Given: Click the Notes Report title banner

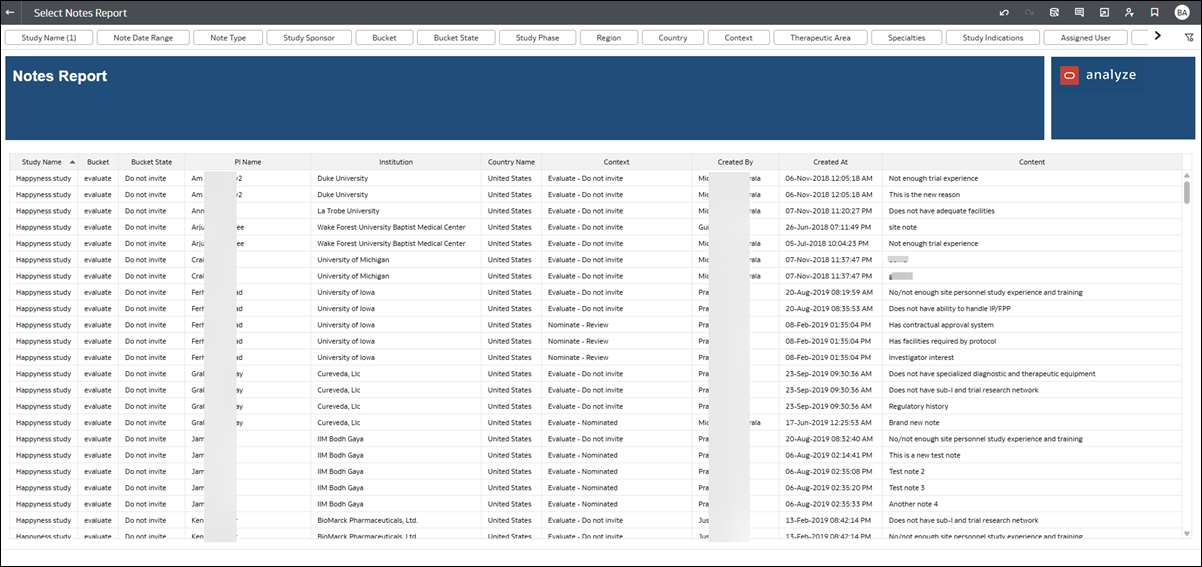Looking at the screenshot, I should (525, 98).
